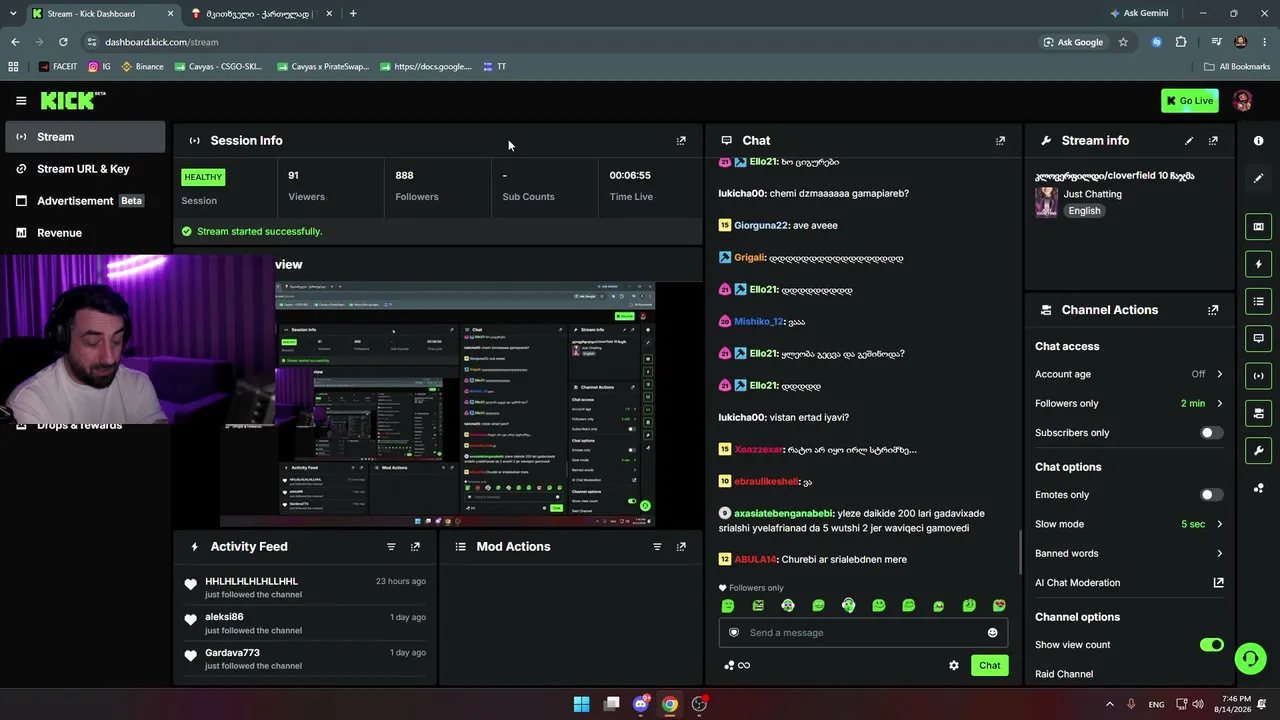The height and width of the screenshot is (720, 1280).
Task: Open the profile avatar beside Go Live
Action: click(x=1243, y=101)
